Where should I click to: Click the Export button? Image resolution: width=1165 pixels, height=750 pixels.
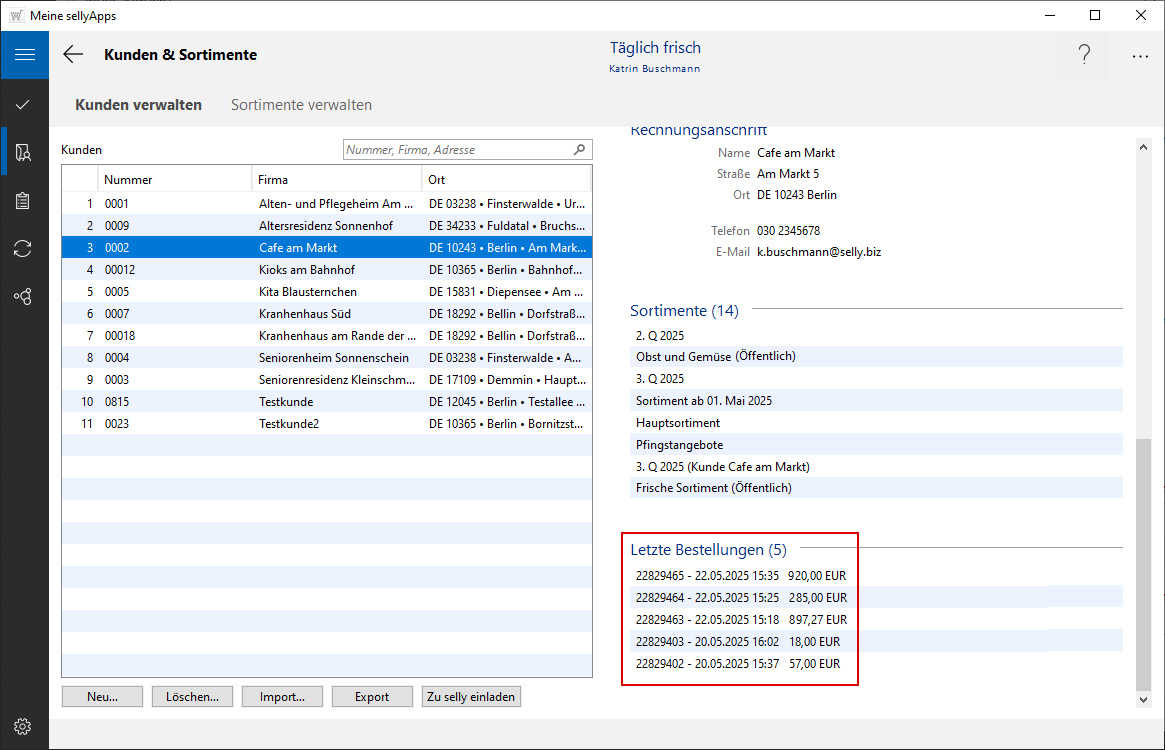coord(372,697)
